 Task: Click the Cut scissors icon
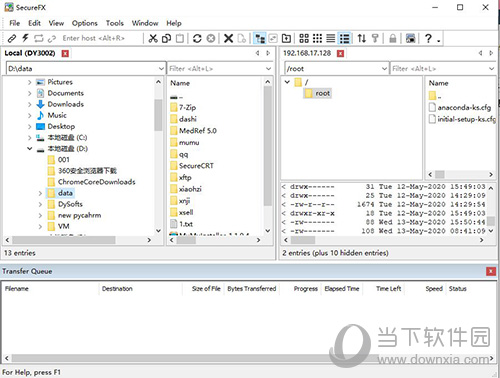(153, 38)
